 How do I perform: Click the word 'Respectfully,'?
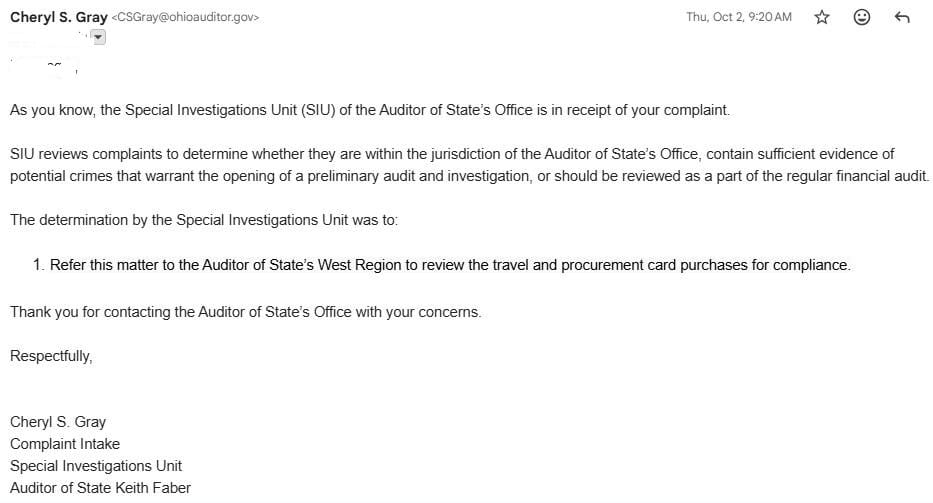tap(51, 355)
